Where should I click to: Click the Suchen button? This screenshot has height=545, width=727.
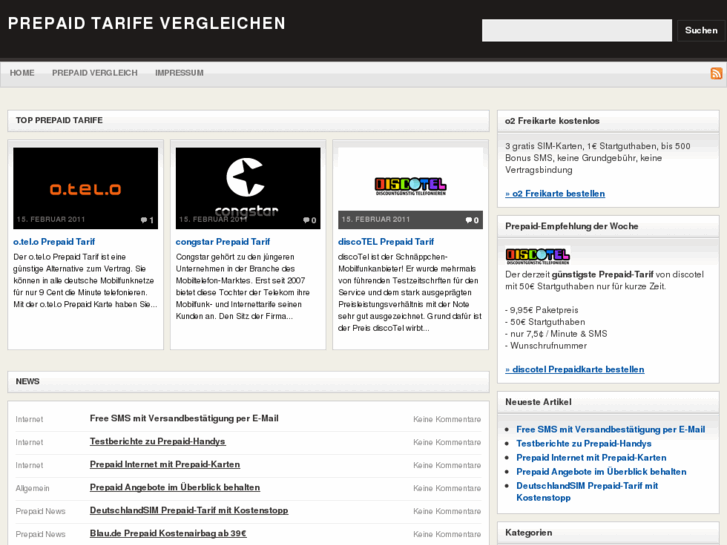(x=701, y=30)
